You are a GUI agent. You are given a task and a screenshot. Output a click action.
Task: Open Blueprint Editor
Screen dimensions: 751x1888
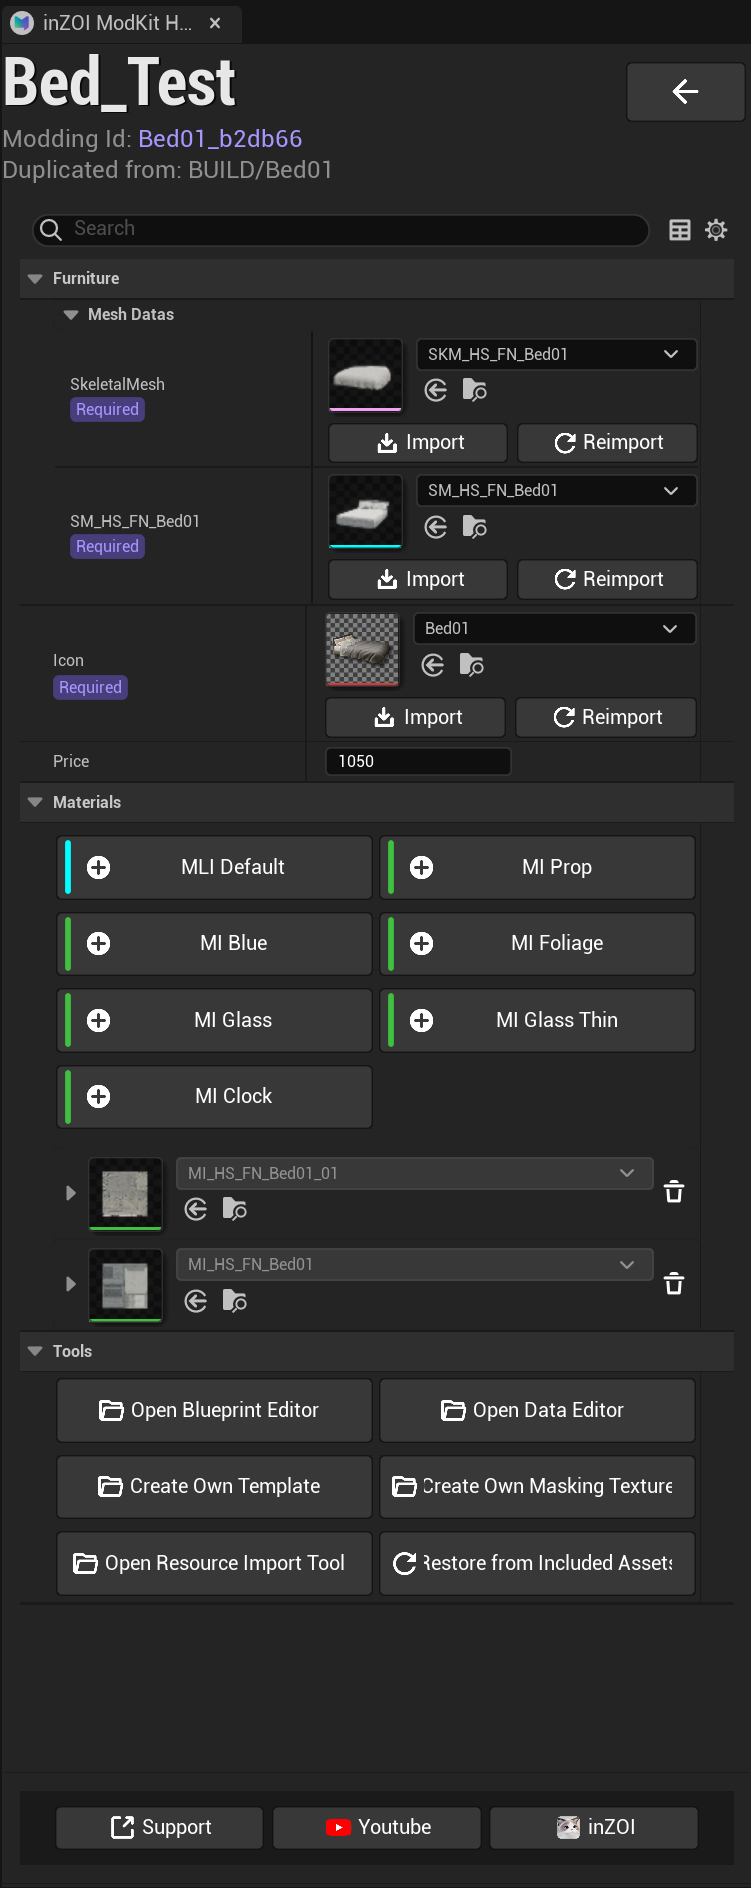click(x=215, y=1410)
